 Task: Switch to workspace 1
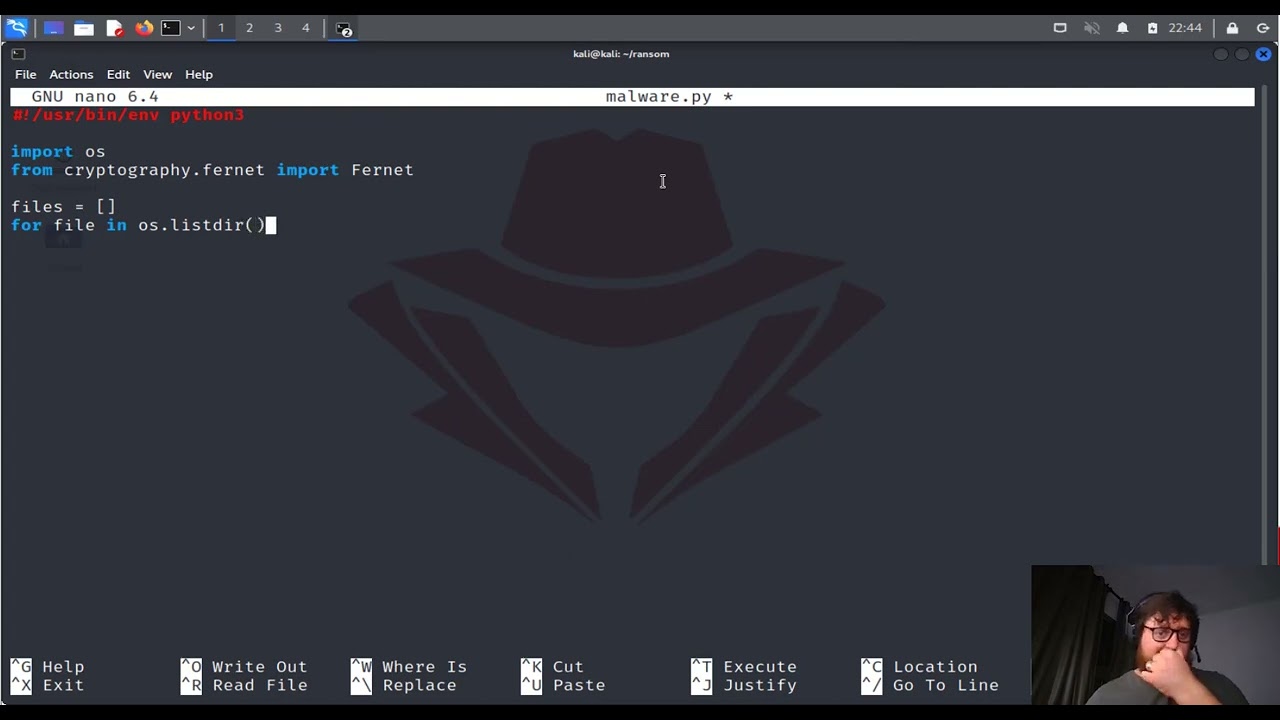coord(221,28)
